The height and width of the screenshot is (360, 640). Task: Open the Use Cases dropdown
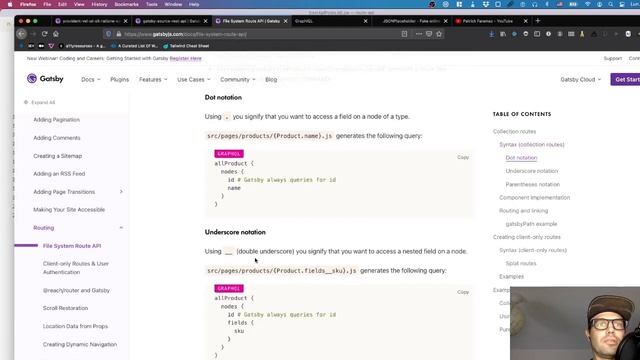tap(193, 79)
